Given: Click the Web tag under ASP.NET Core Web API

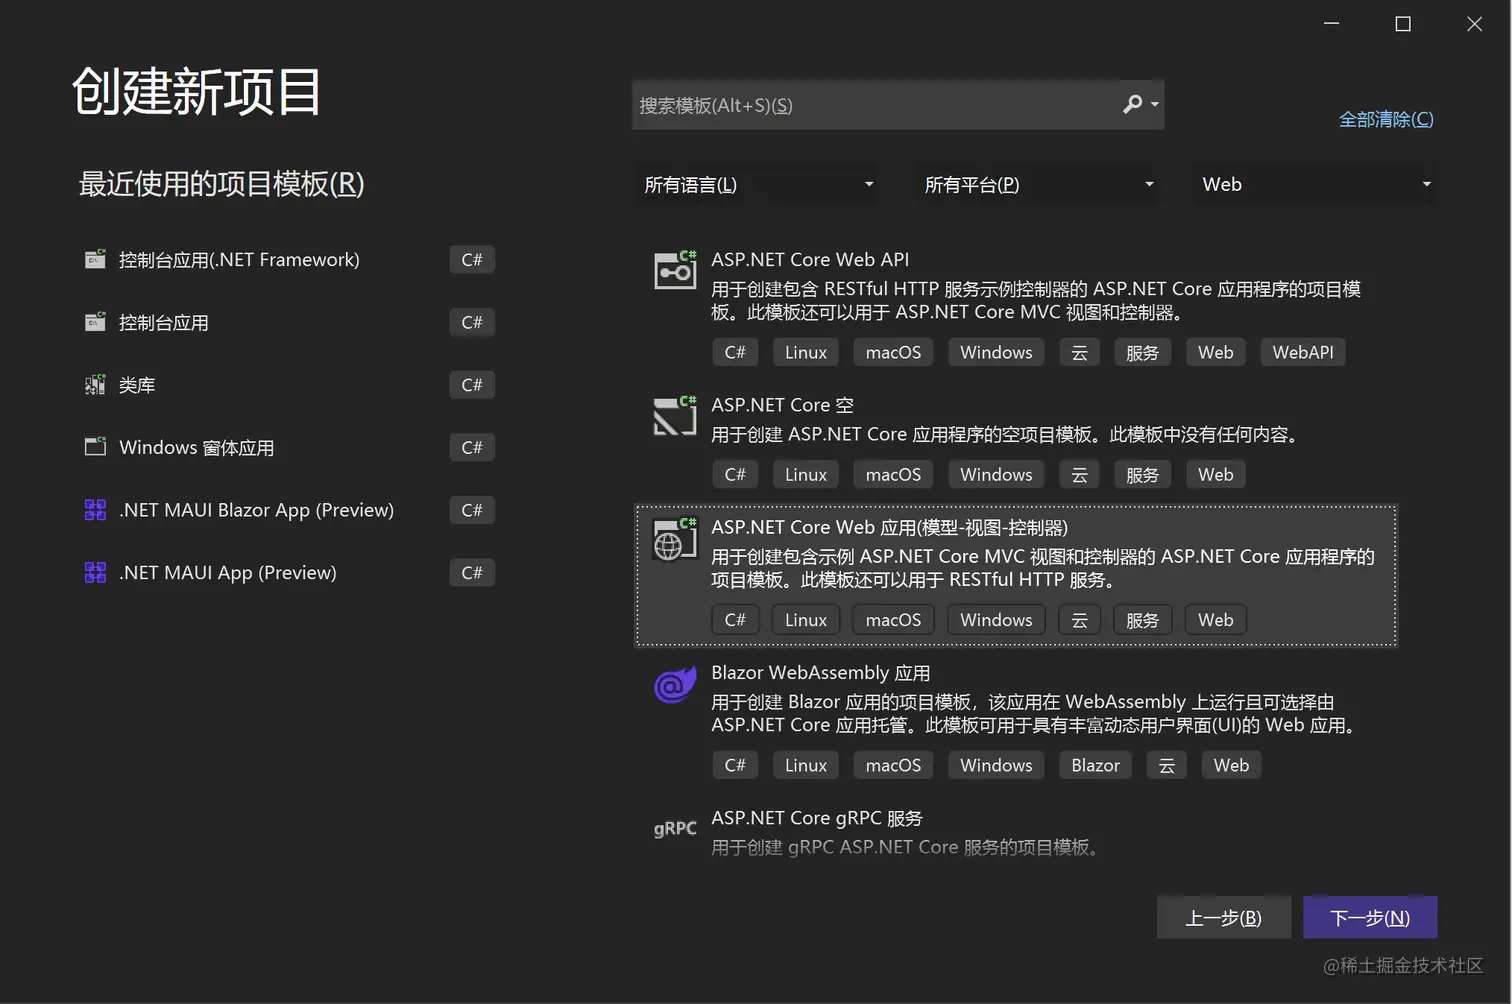Looking at the screenshot, I should click(1215, 352).
